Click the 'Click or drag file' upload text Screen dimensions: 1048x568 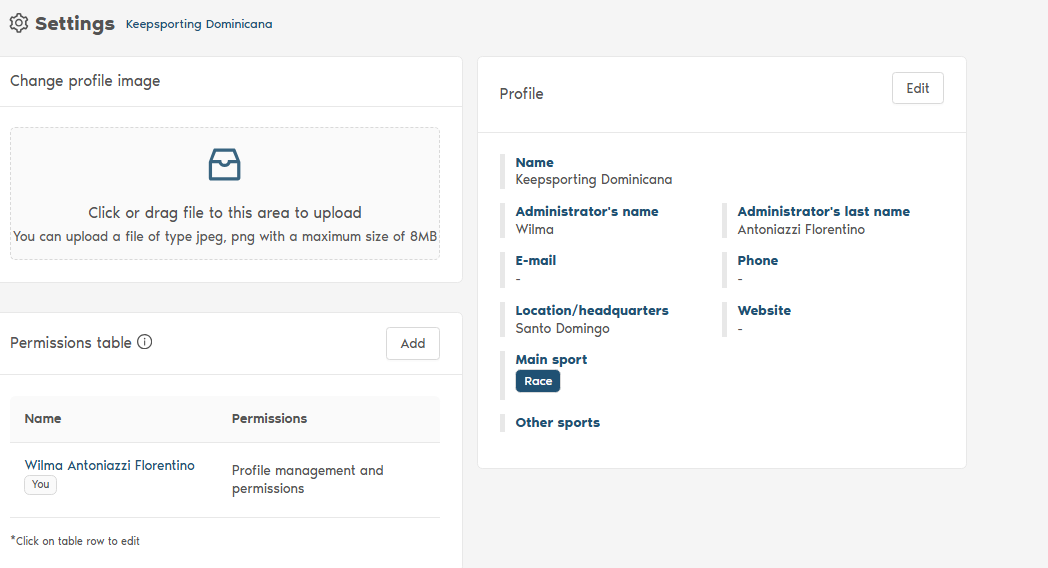point(225,212)
